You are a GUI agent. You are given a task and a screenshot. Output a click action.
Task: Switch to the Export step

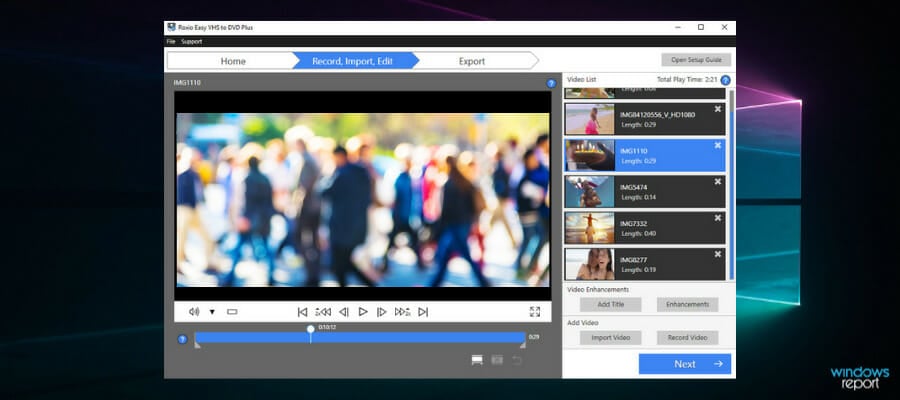point(472,61)
